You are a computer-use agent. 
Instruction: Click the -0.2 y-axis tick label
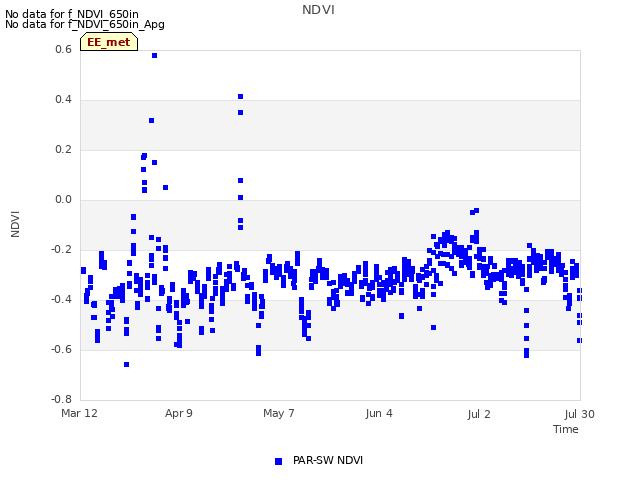coord(61,249)
